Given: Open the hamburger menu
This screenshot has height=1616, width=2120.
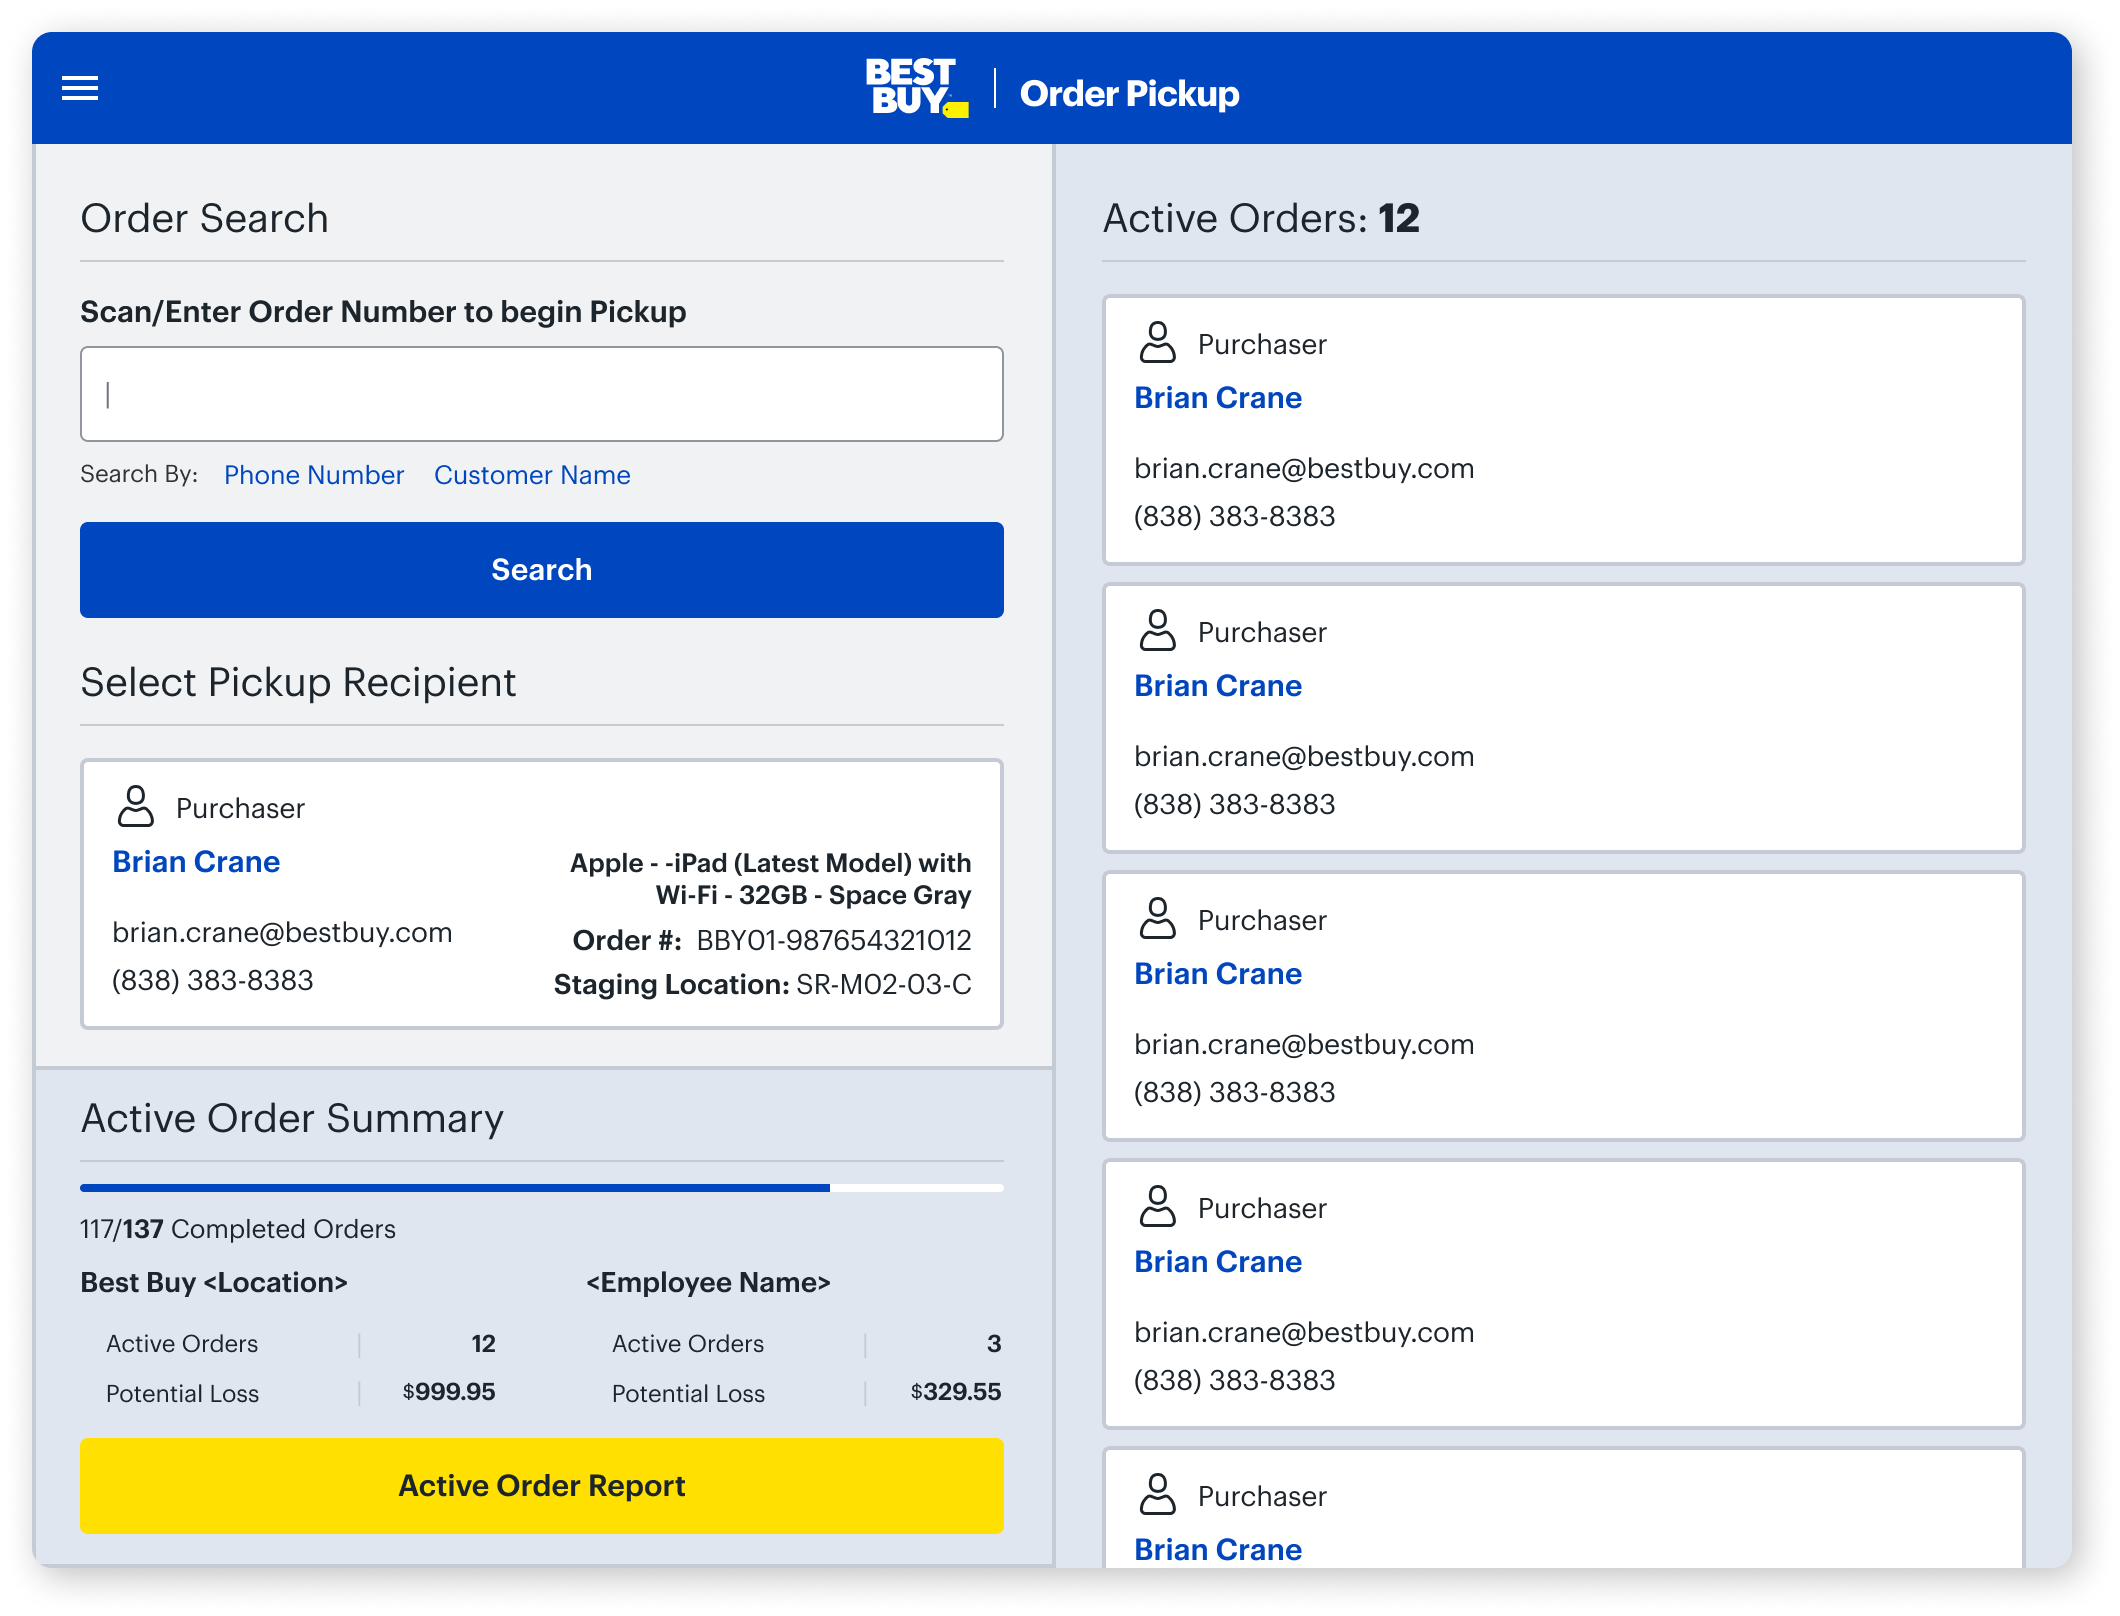Looking at the screenshot, I should [80, 88].
